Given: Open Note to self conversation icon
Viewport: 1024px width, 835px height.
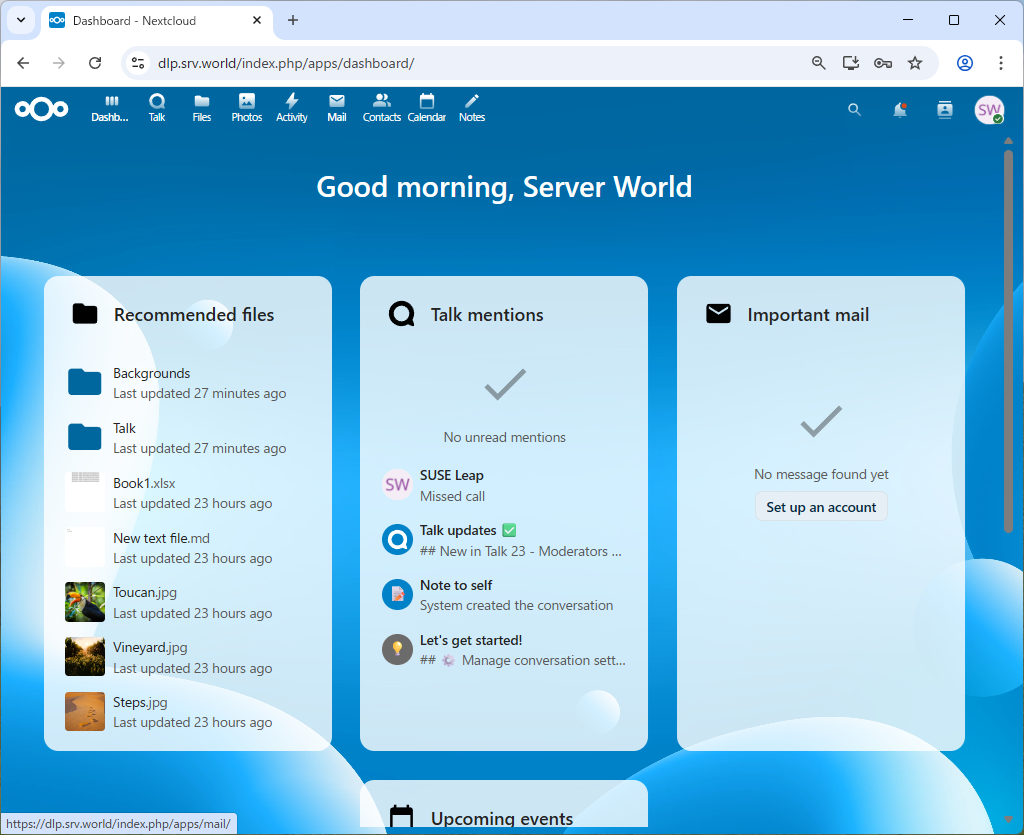Looking at the screenshot, I should (397, 595).
